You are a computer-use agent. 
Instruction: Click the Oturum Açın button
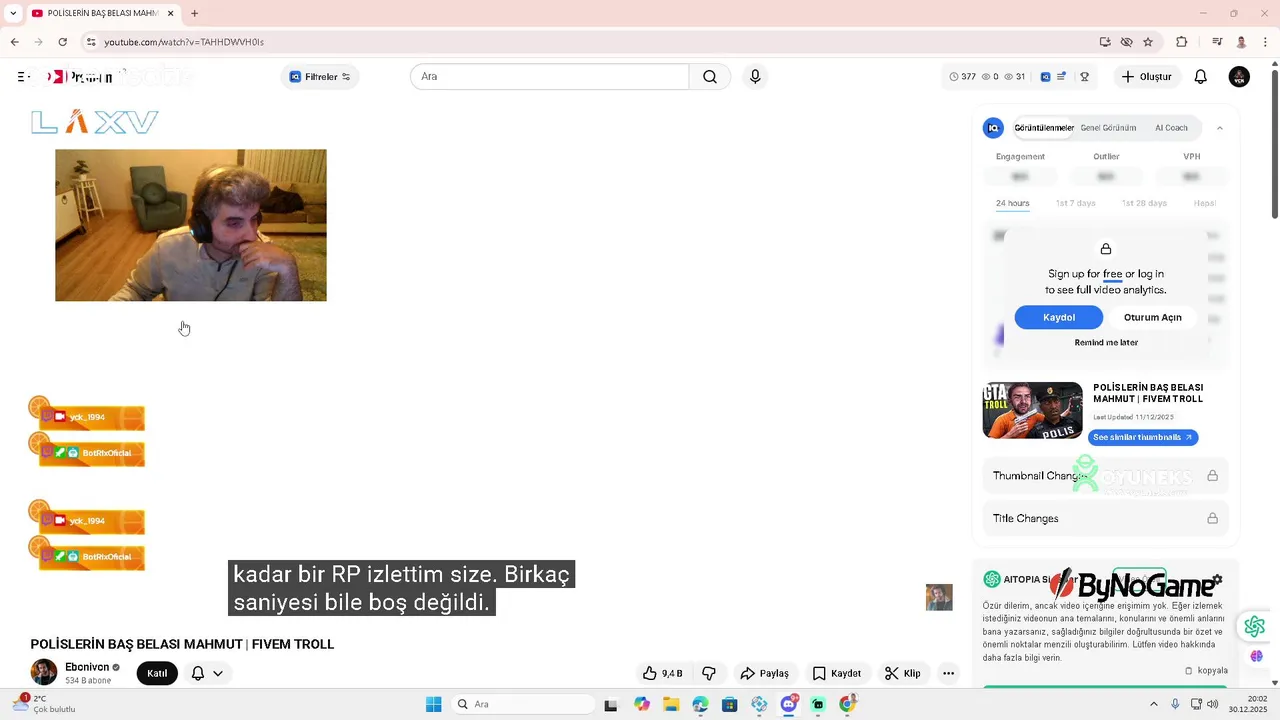[x=1152, y=317]
